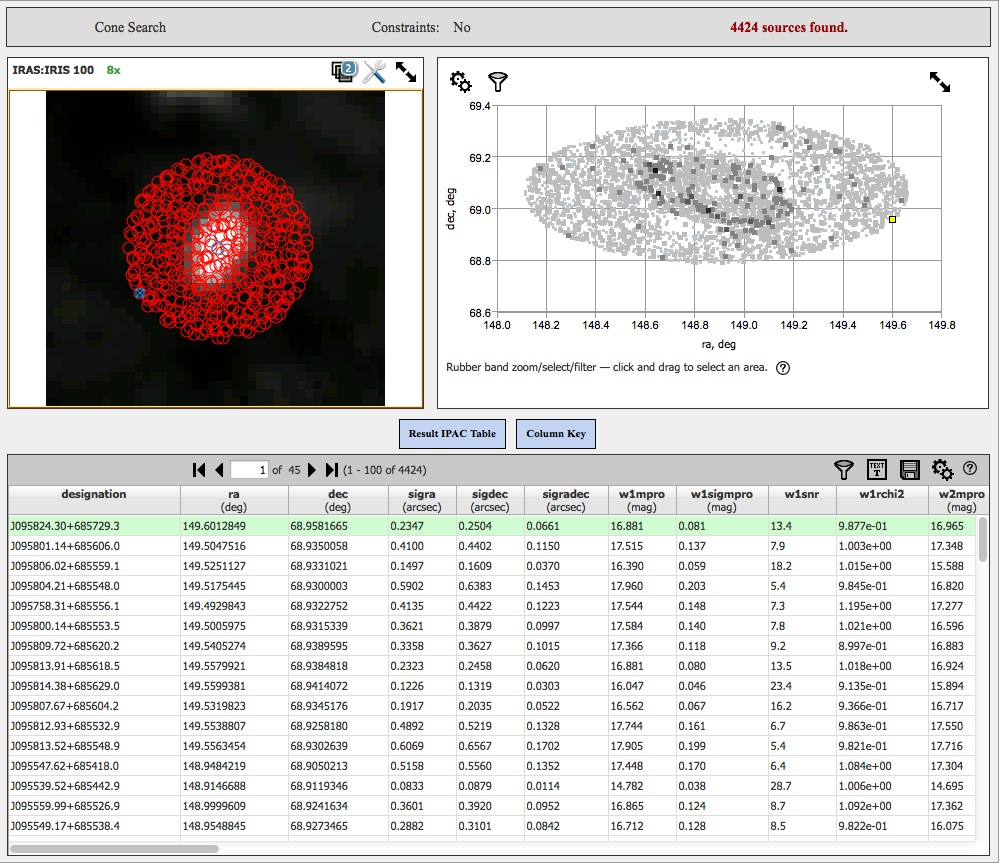Click the Column Key button
The height and width of the screenshot is (865, 1000).
(556, 433)
